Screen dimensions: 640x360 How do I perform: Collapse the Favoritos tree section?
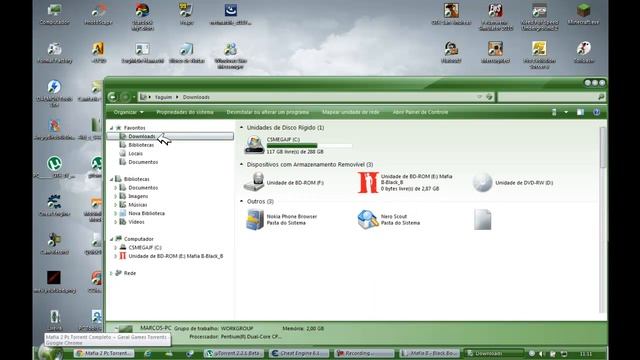point(111,128)
